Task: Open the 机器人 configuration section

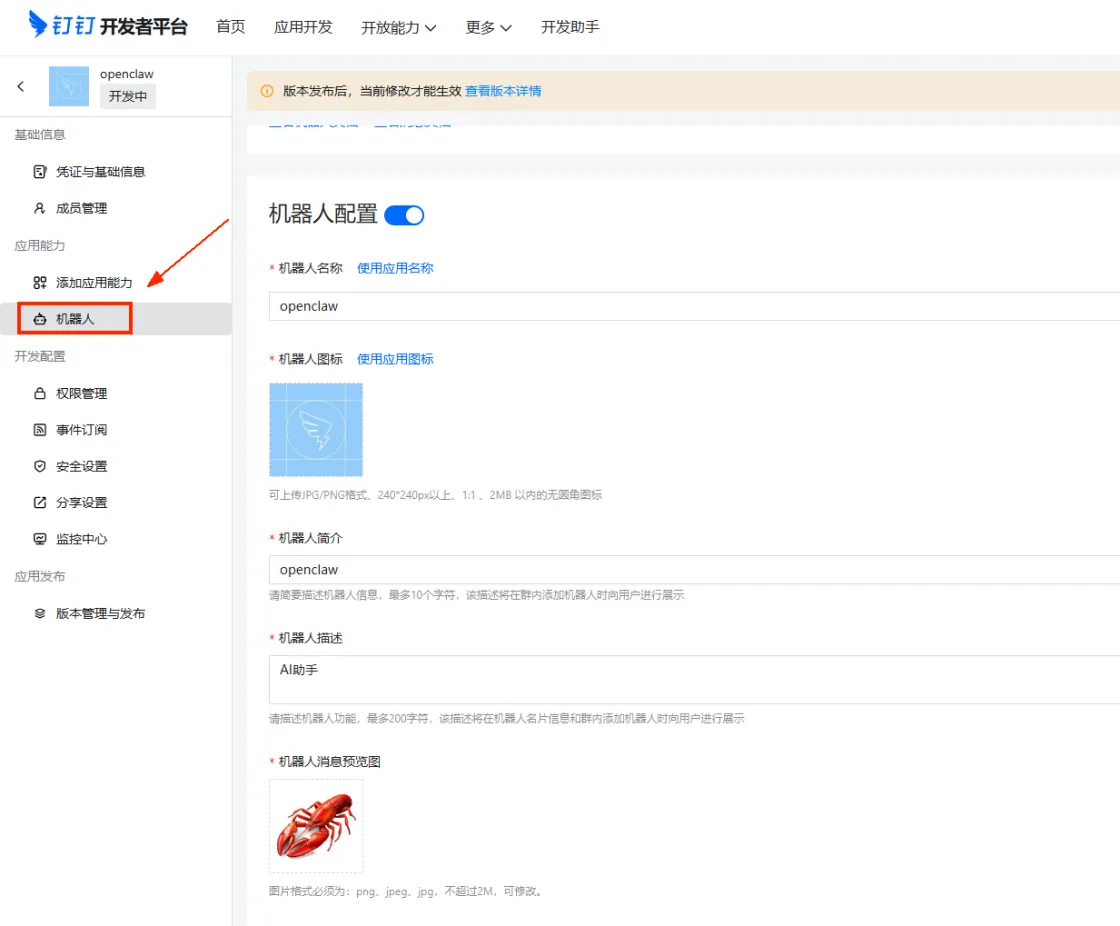Action: pos(80,318)
